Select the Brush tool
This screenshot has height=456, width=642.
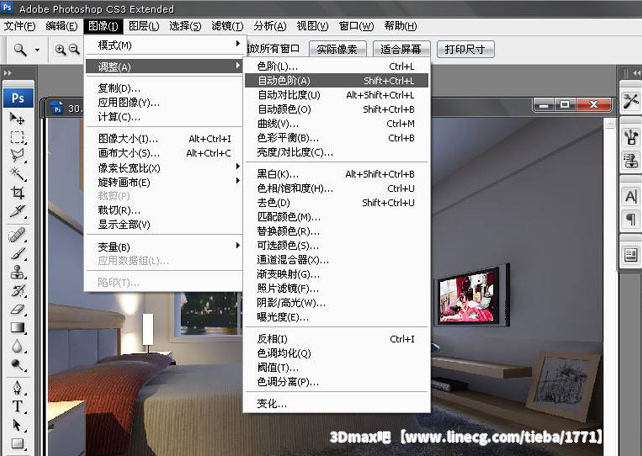click(x=17, y=253)
